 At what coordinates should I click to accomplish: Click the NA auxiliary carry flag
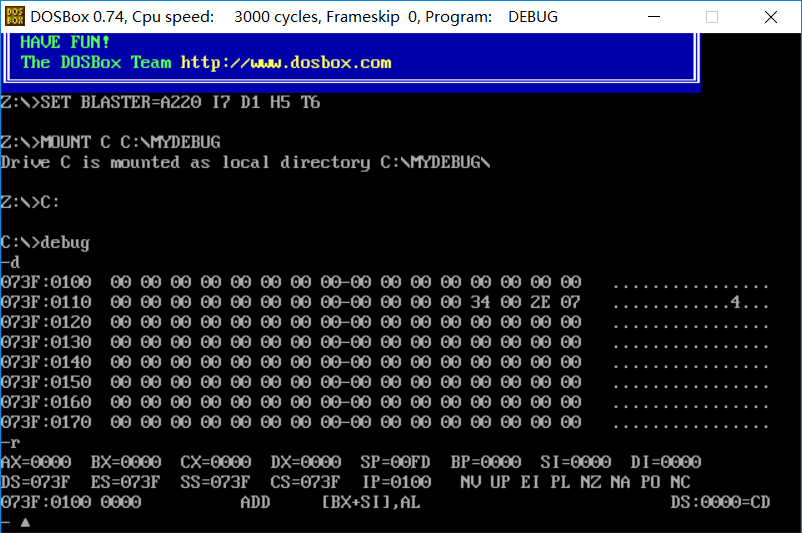pos(620,482)
